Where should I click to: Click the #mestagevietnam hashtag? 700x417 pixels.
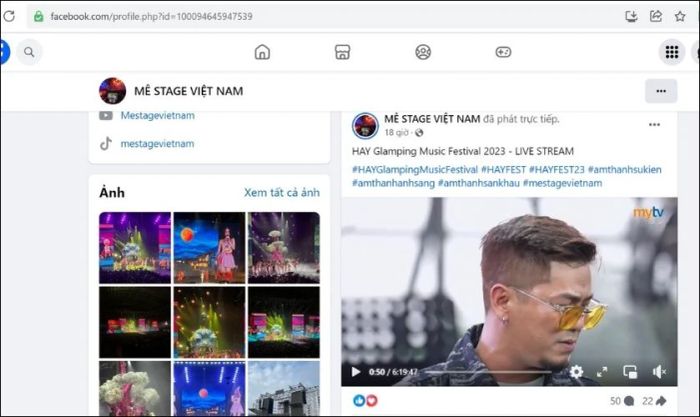click(562, 183)
